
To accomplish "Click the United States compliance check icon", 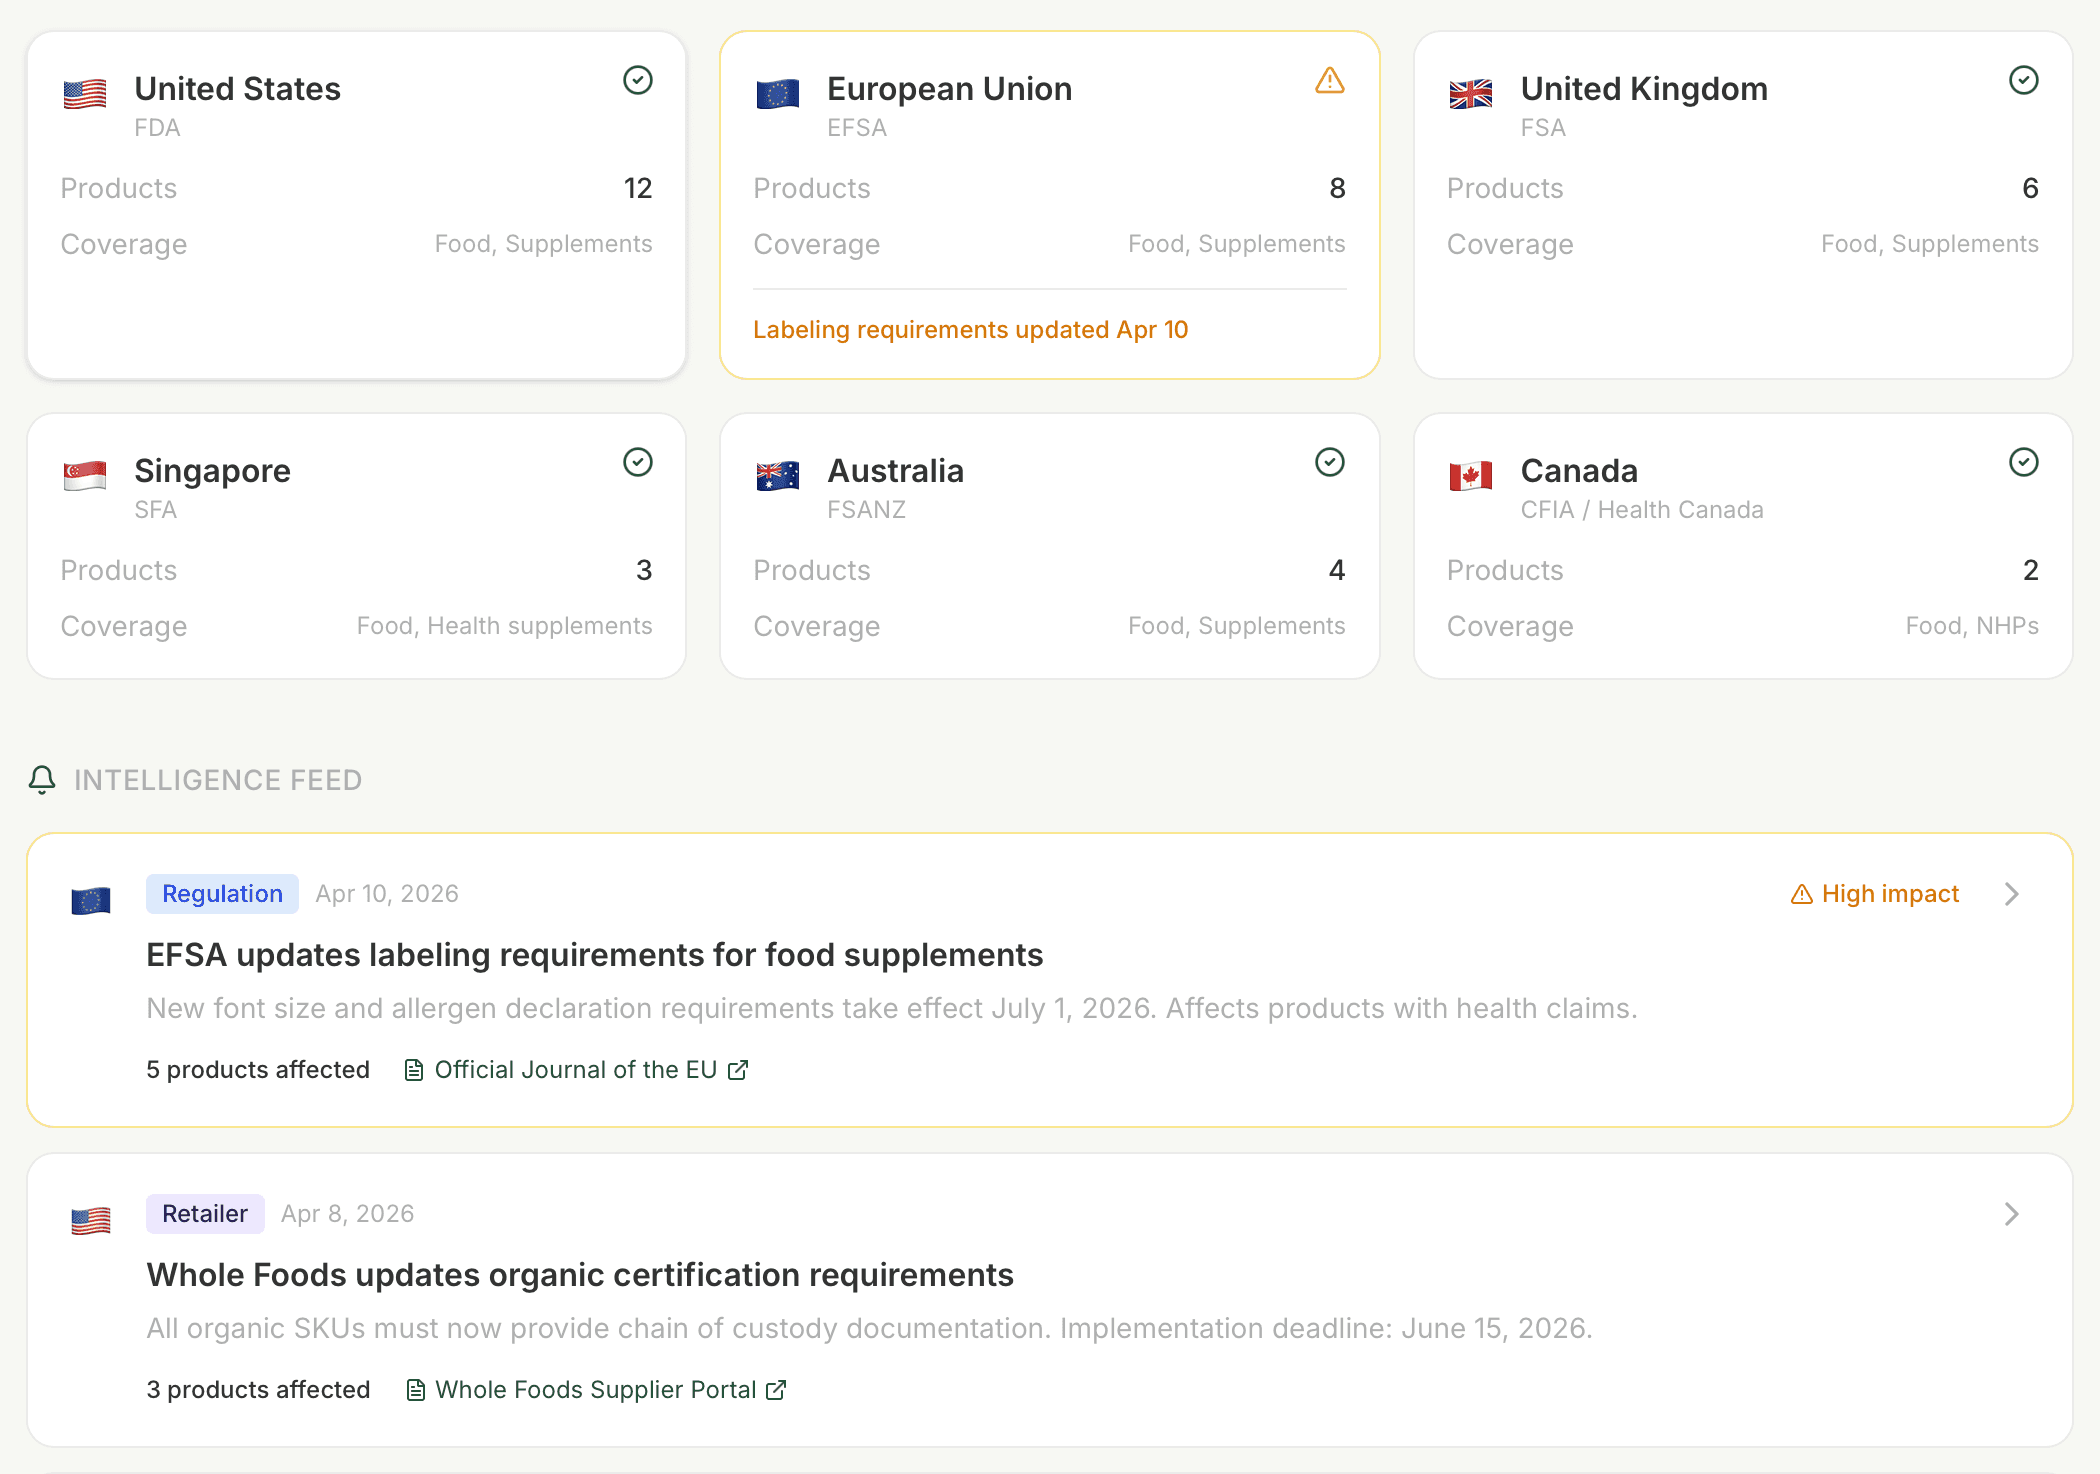I will coord(637,80).
